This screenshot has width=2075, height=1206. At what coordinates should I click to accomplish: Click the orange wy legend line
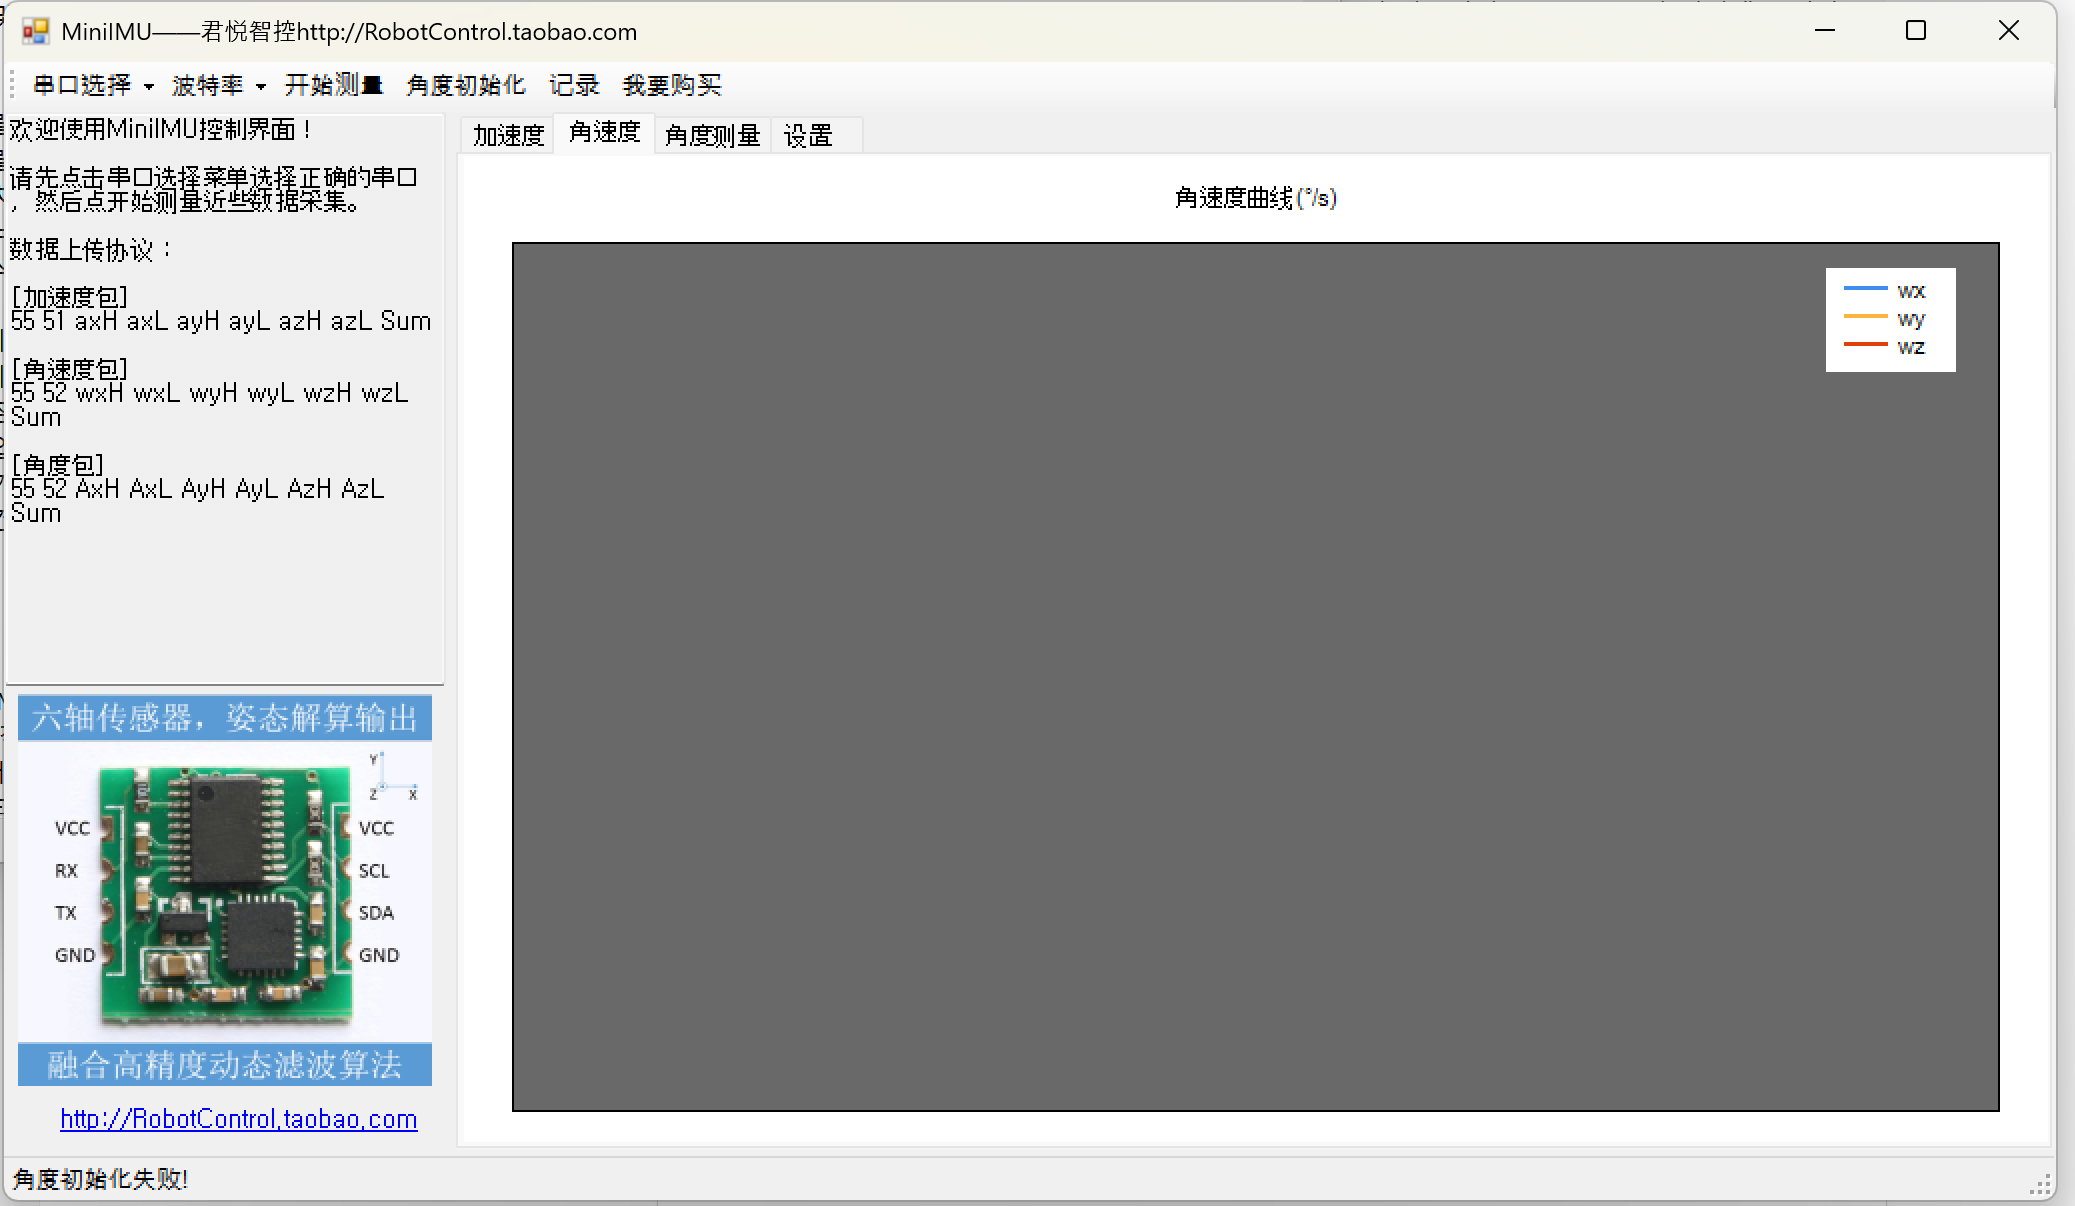[1865, 317]
